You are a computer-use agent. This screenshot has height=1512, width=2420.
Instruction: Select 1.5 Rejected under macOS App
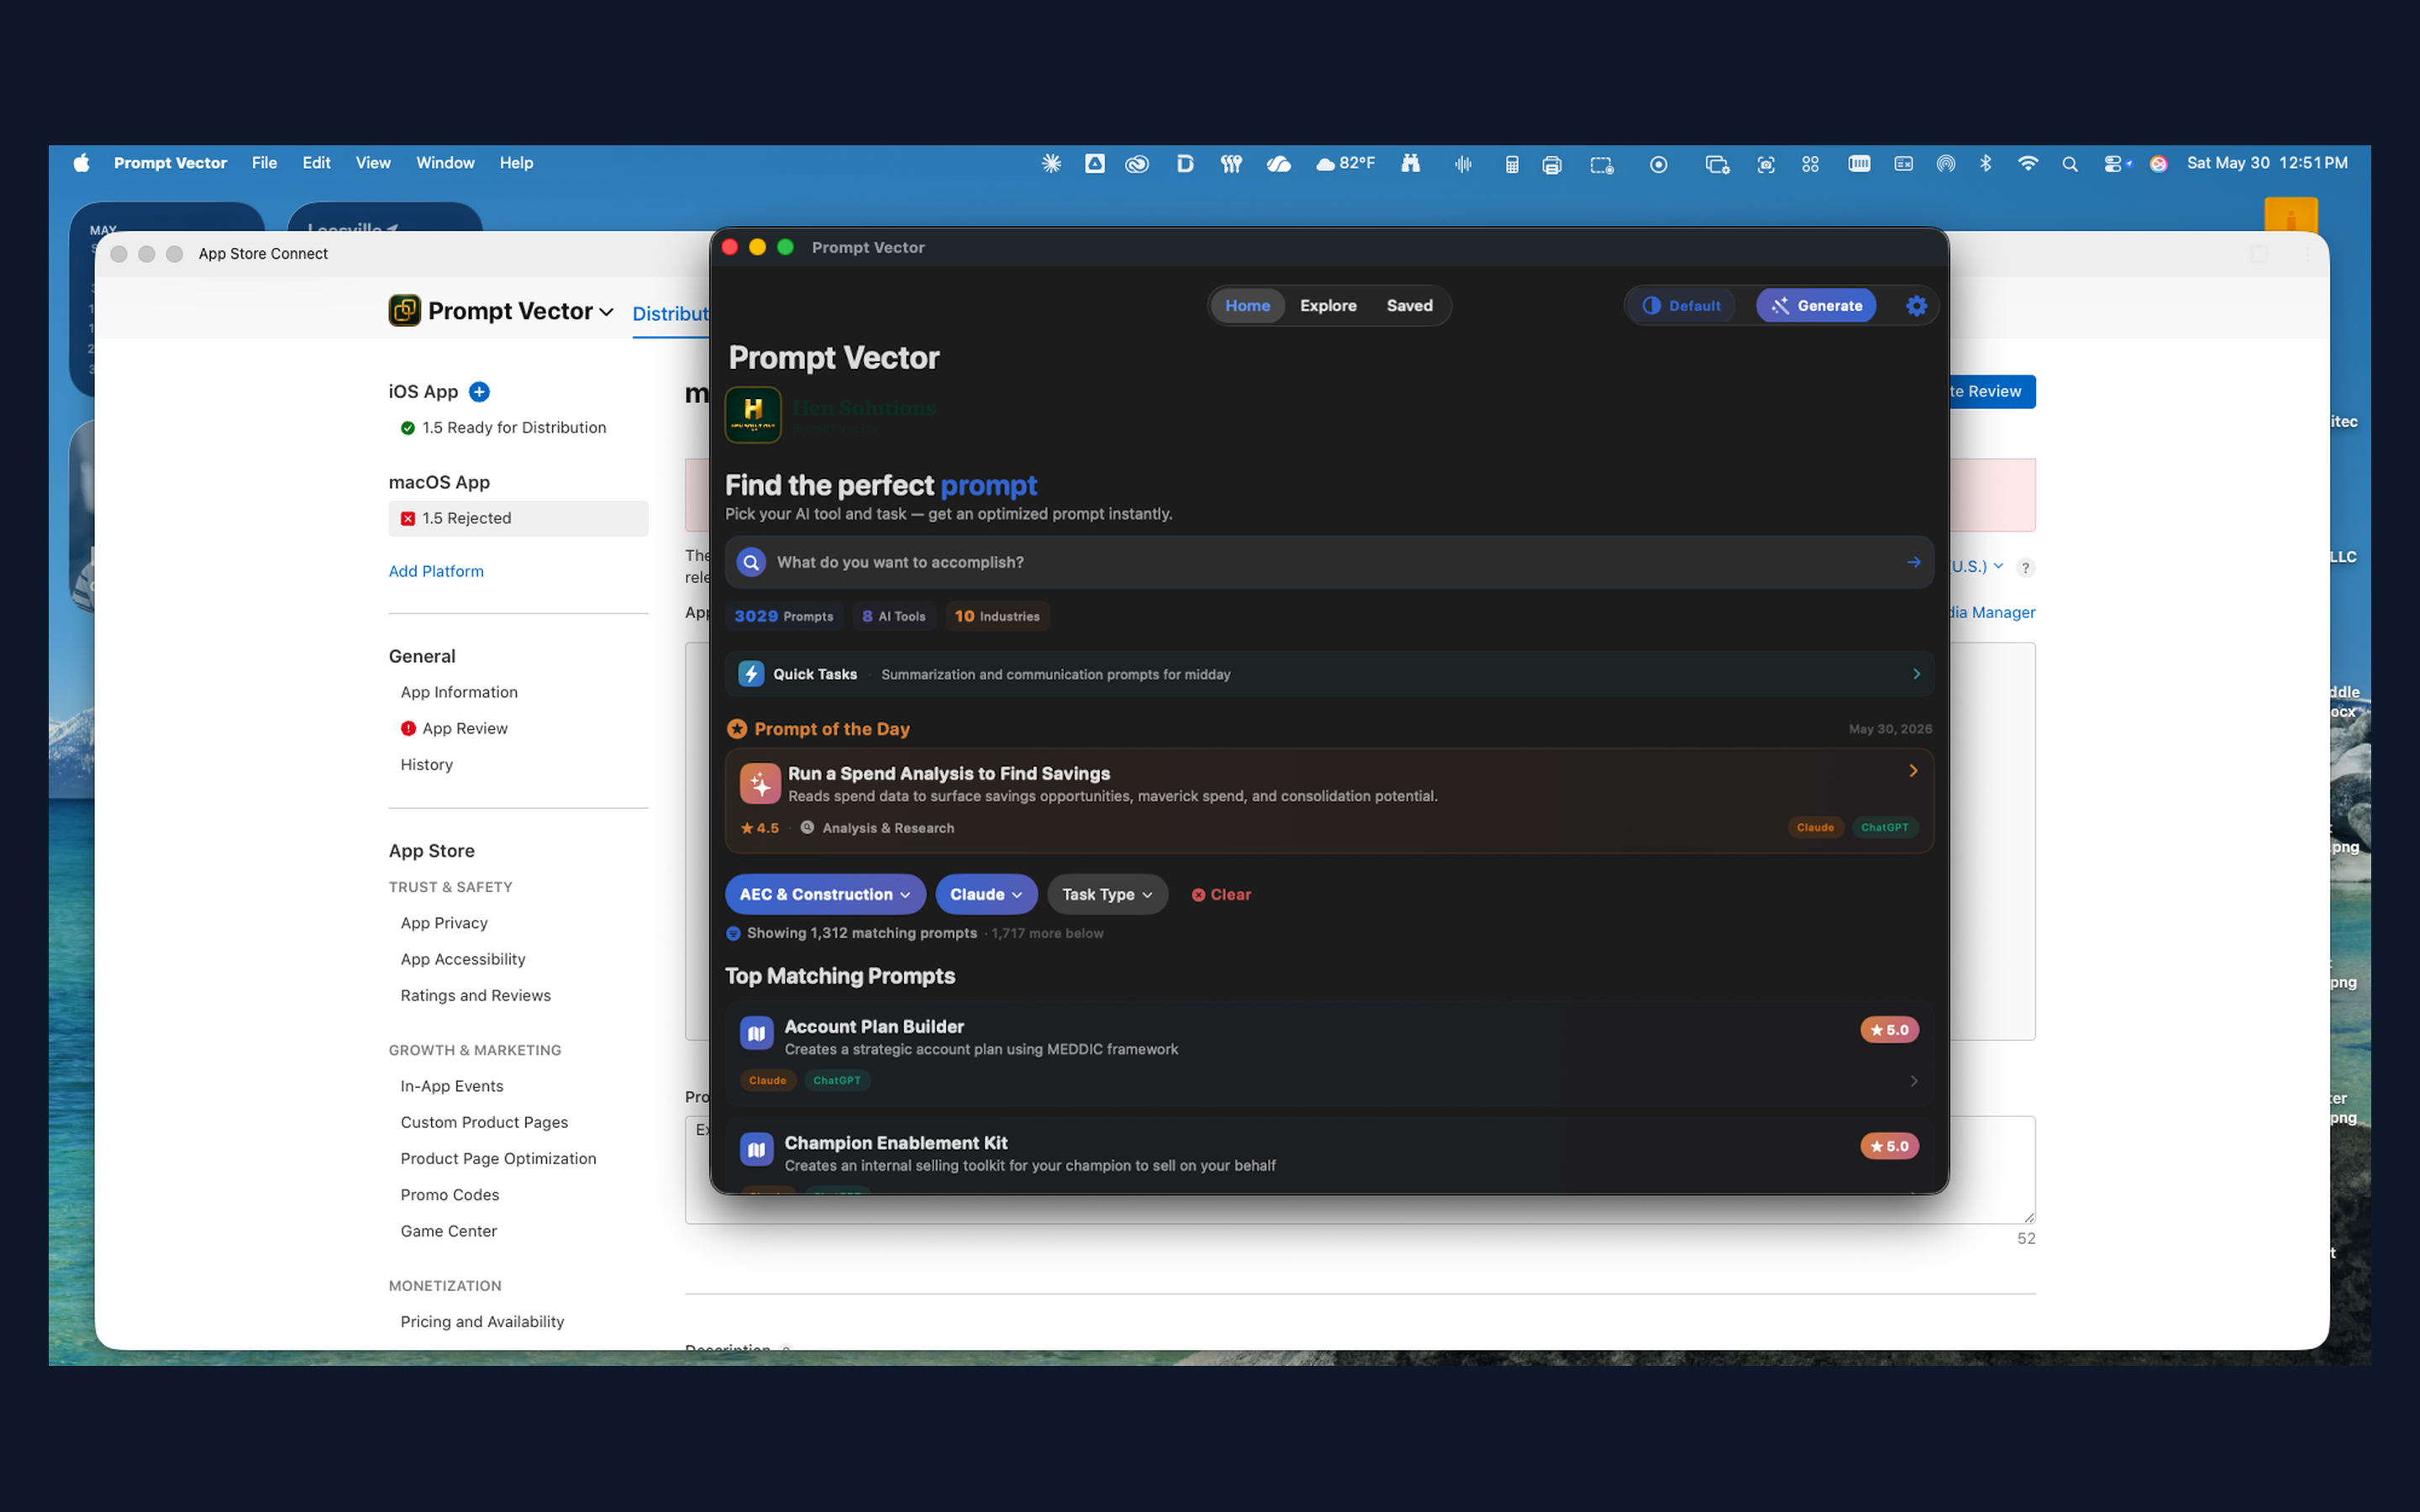tap(518, 518)
